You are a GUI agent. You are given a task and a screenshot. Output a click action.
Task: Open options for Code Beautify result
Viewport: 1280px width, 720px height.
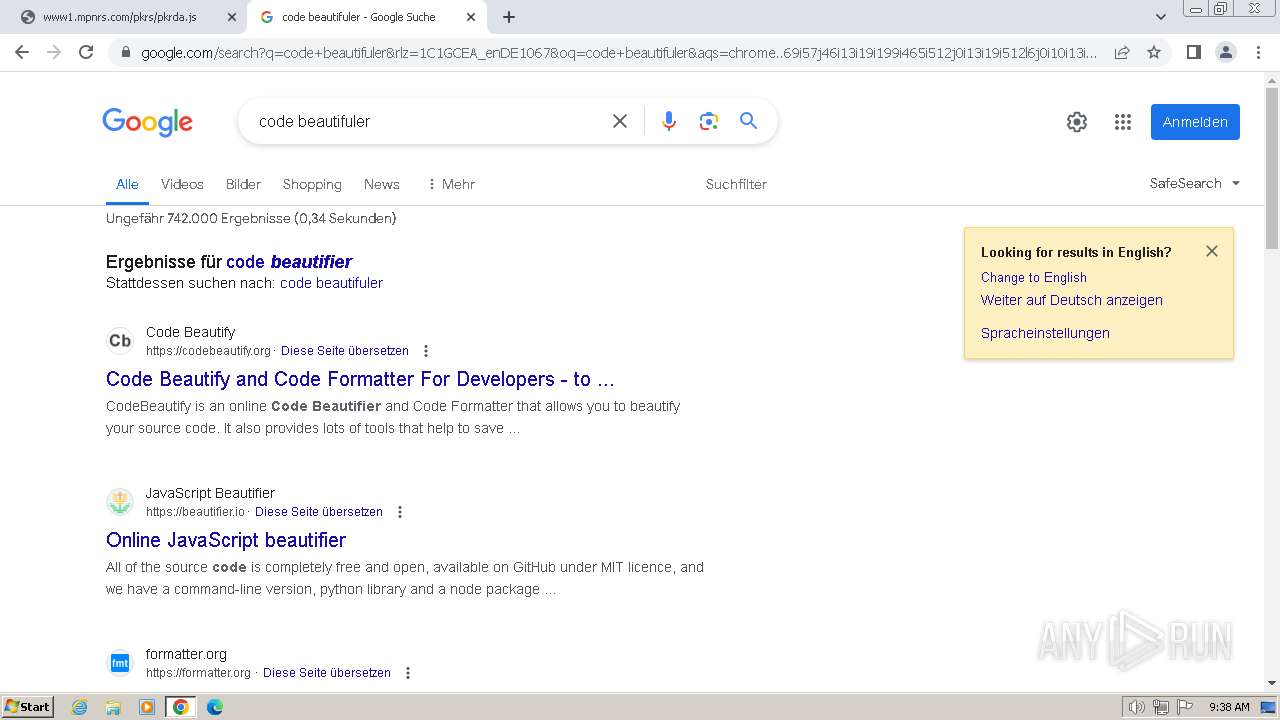(426, 351)
